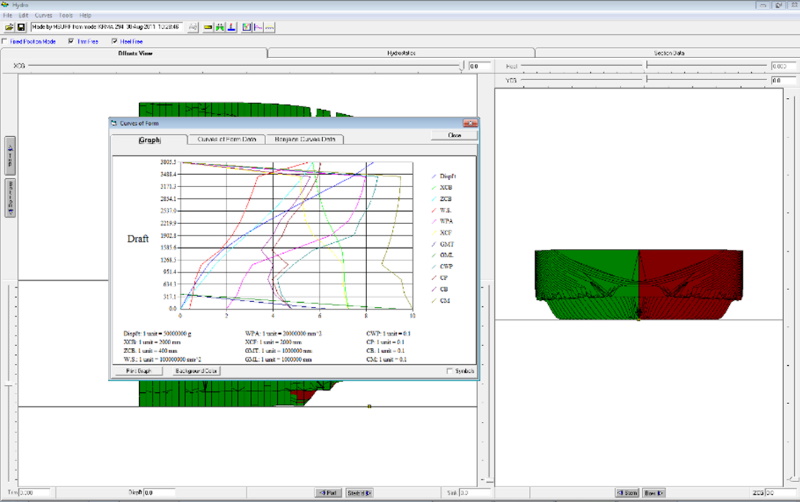The height and width of the screenshot is (502, 800).
Task: Click the open file folder icon
Action: (8, 27)
